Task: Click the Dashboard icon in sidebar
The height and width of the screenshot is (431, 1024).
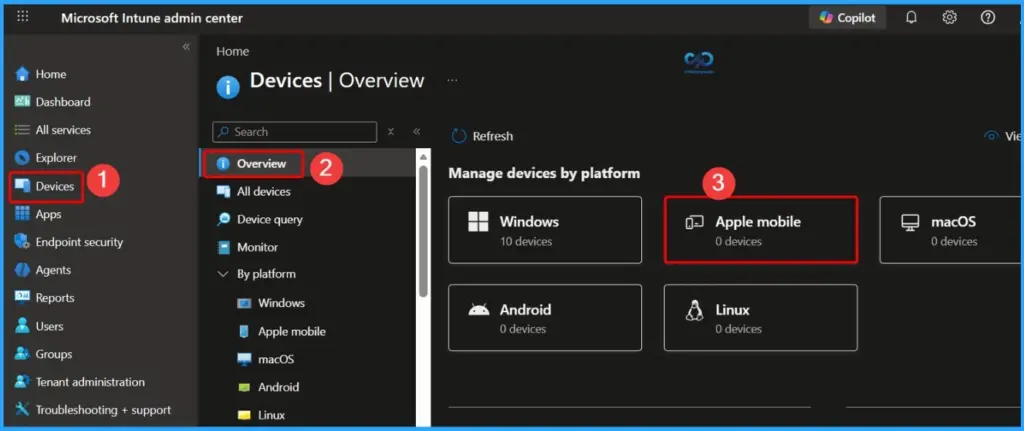Action: pyautogui.click(x=22, y=102)
